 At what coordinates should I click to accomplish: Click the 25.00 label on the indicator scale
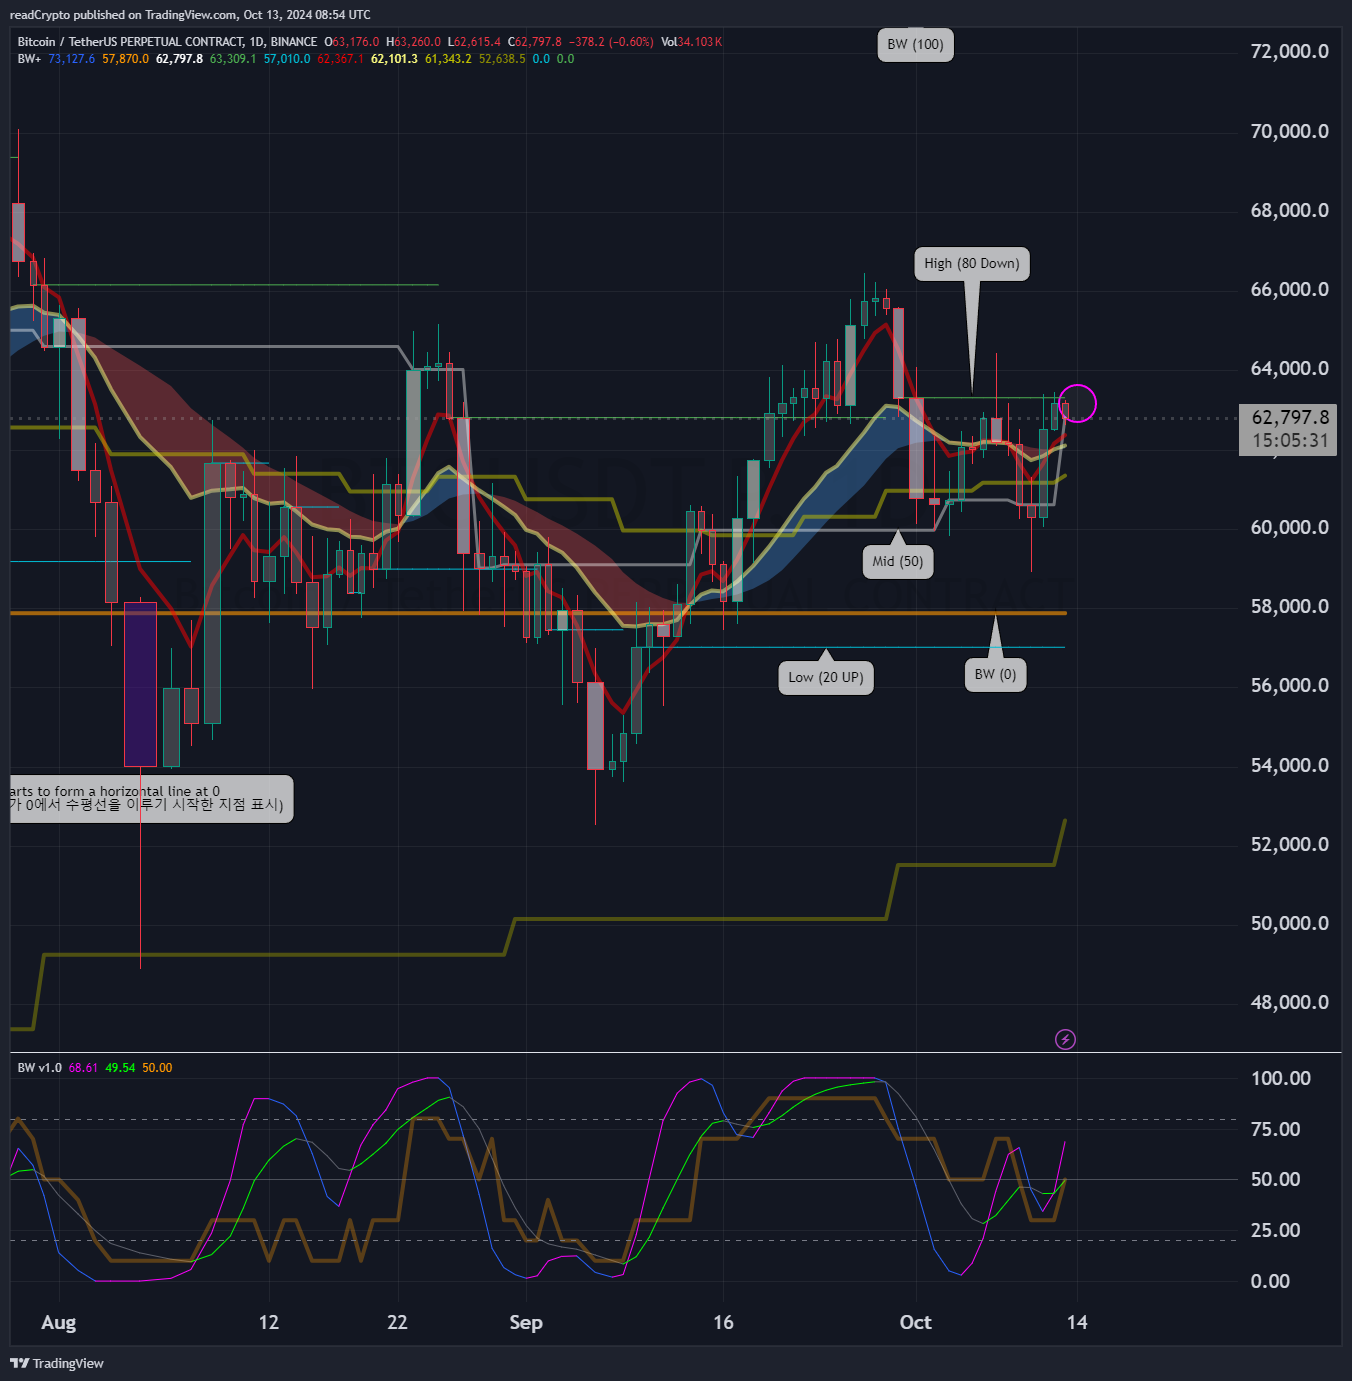(x=1275, y=1231)
